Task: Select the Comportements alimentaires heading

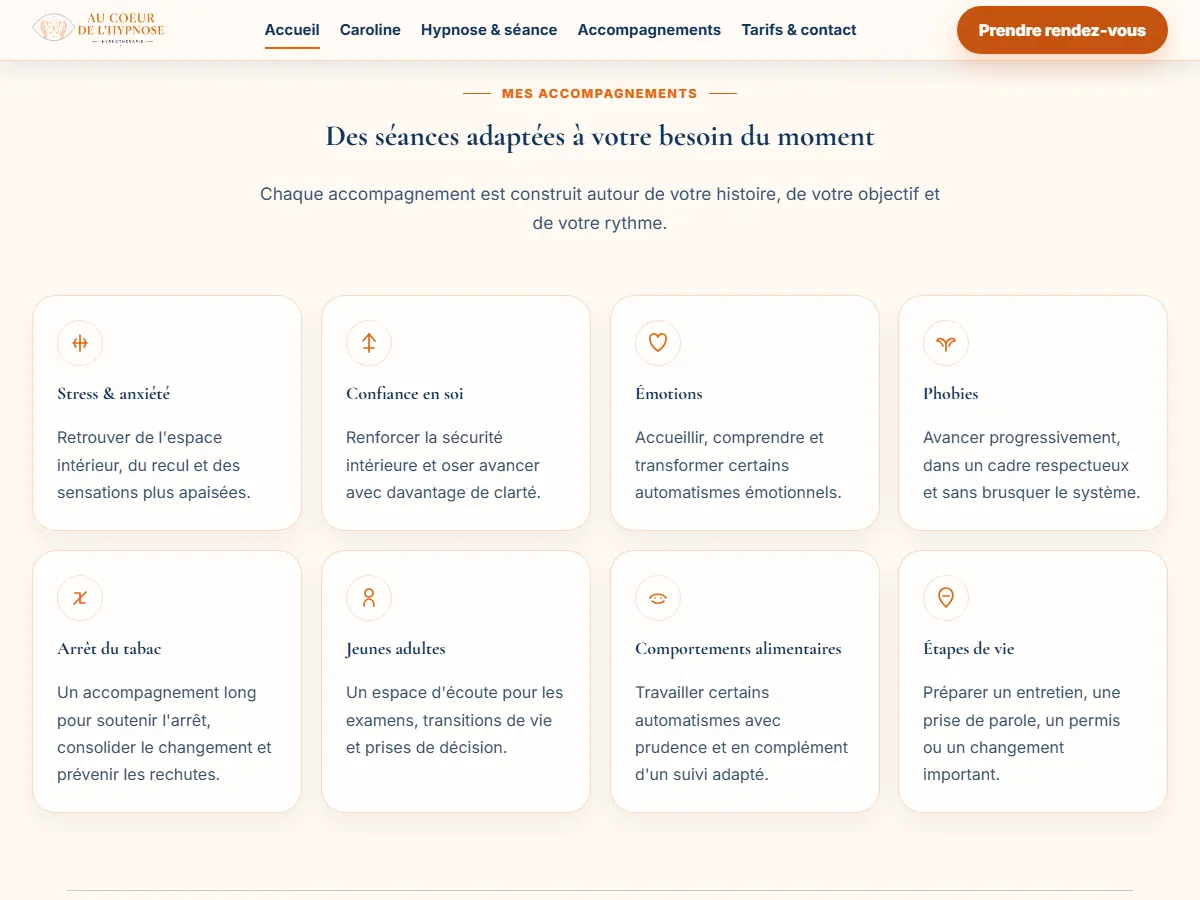Action: 738,649
